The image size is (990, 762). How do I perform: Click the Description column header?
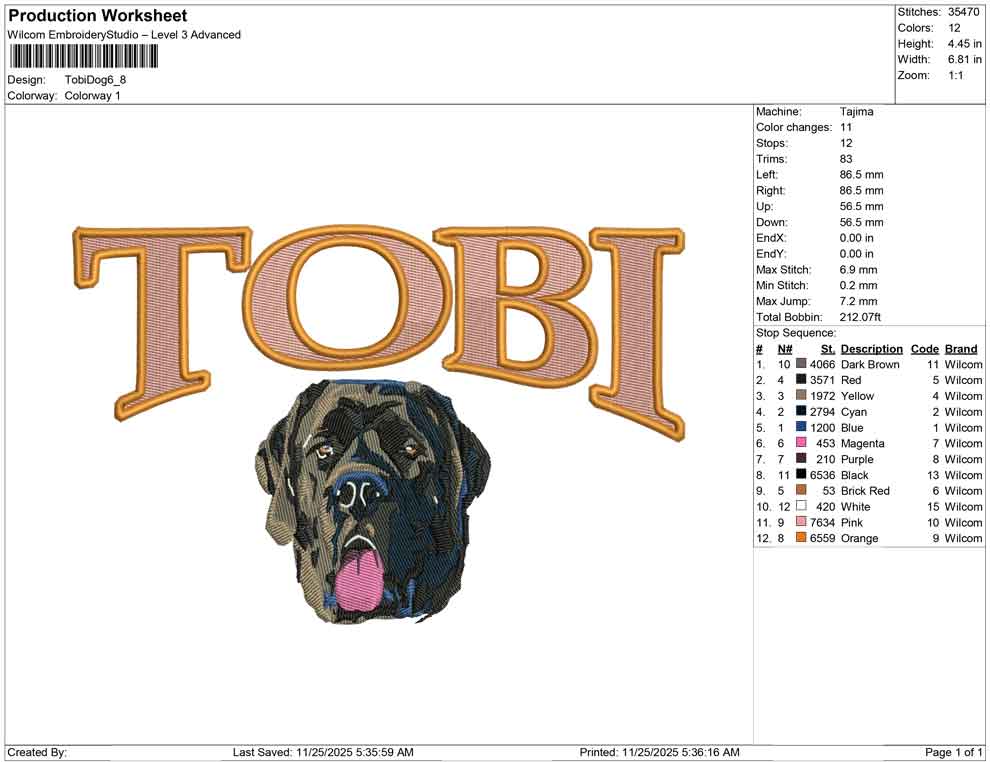871,348
